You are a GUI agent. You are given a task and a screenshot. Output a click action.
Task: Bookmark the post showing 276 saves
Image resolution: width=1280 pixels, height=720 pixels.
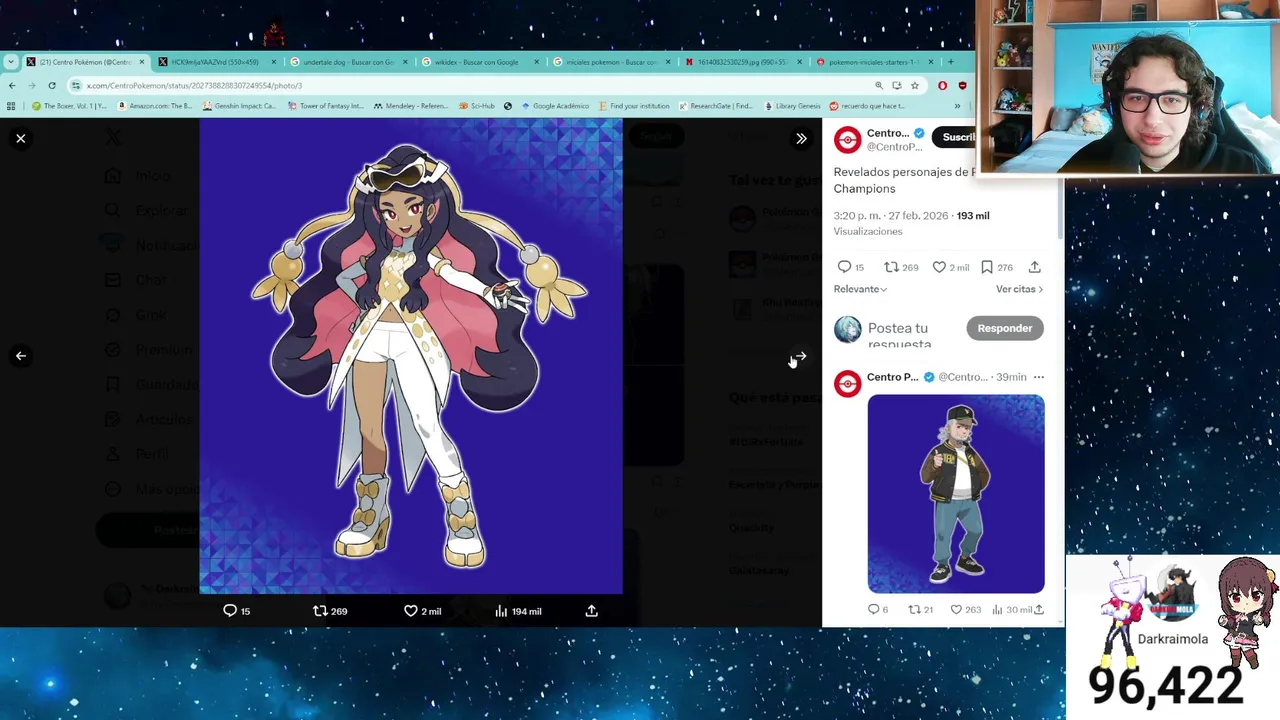(x=996, y=267)
